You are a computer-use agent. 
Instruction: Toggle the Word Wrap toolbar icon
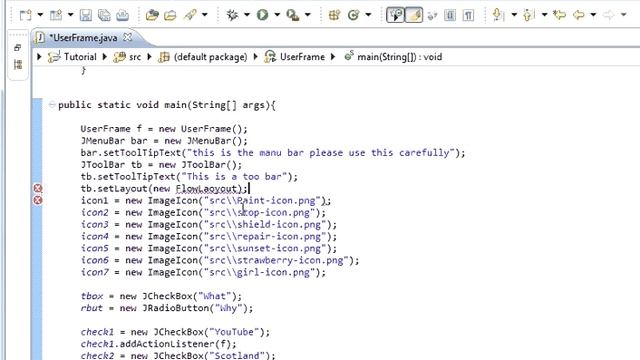pos(432,16)
